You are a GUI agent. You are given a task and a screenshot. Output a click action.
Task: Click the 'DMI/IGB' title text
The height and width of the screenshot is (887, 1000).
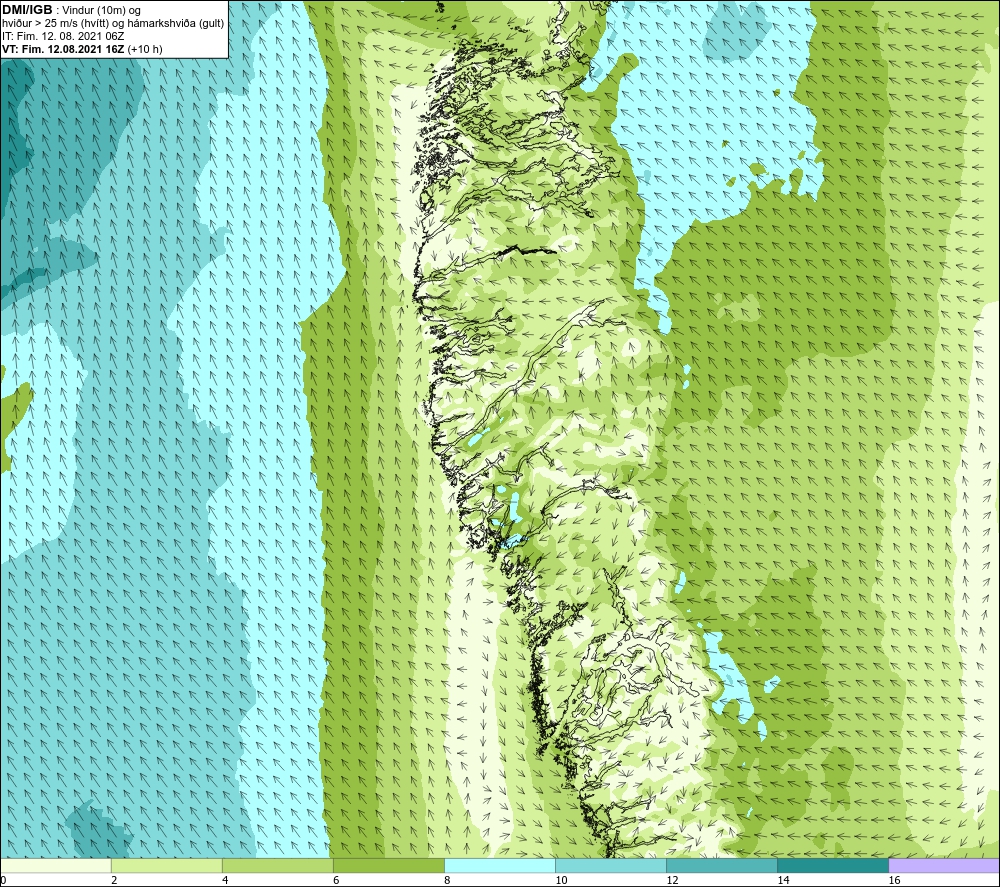27,10
